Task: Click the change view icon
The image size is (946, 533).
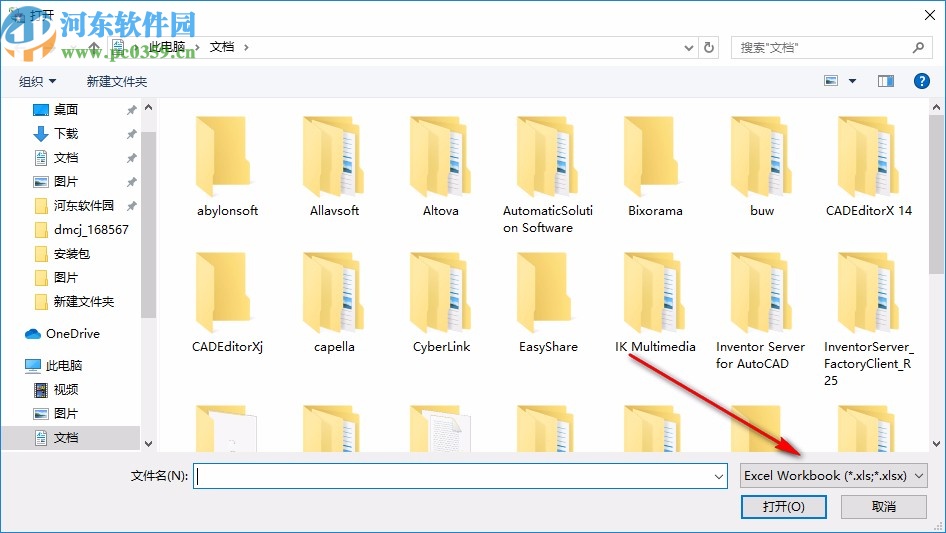Action: pos(831,80)
